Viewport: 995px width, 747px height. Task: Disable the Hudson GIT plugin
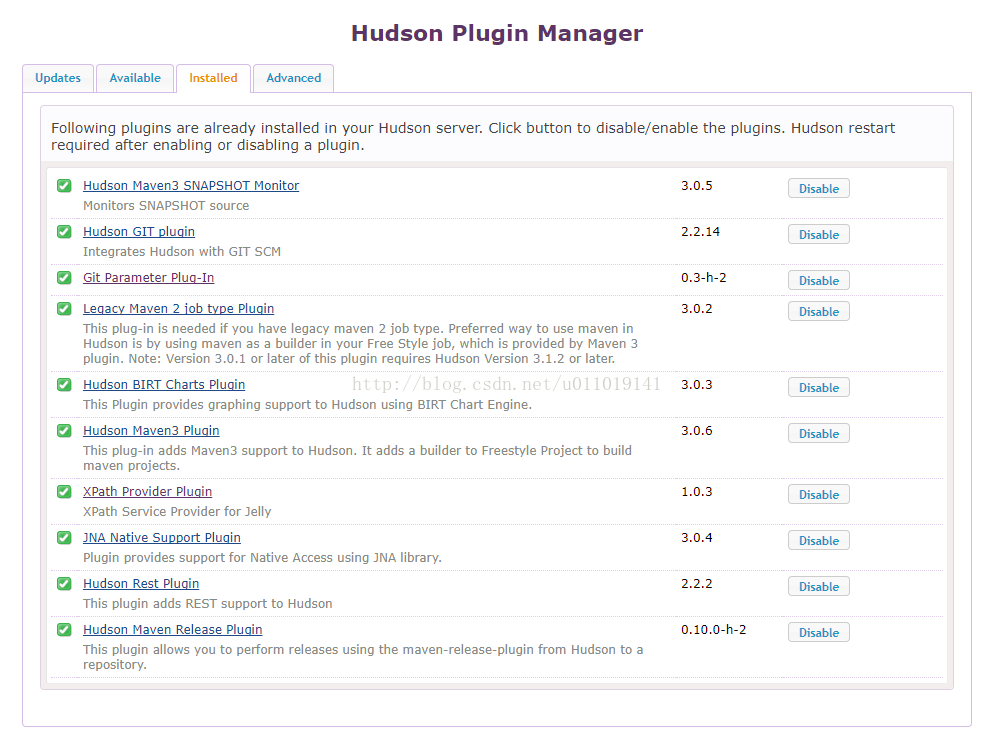[x=819, y=234]
